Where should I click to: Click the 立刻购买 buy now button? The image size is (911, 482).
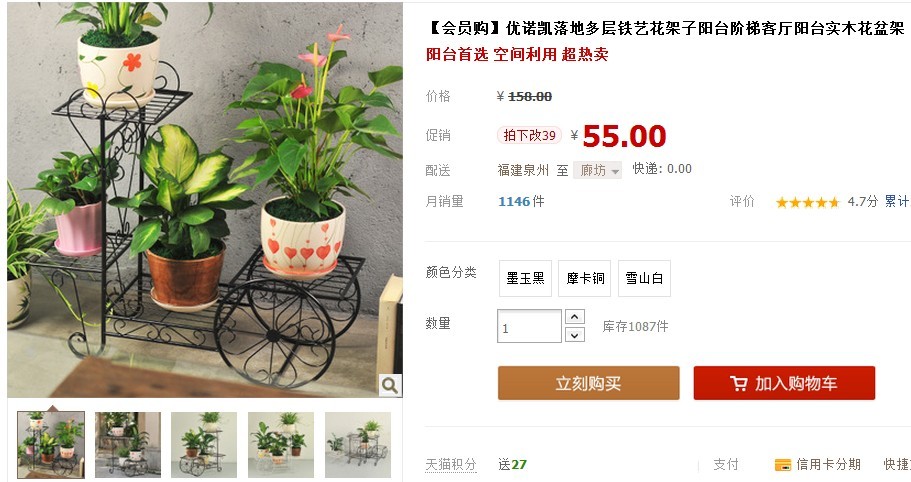[x=589, y=383]
